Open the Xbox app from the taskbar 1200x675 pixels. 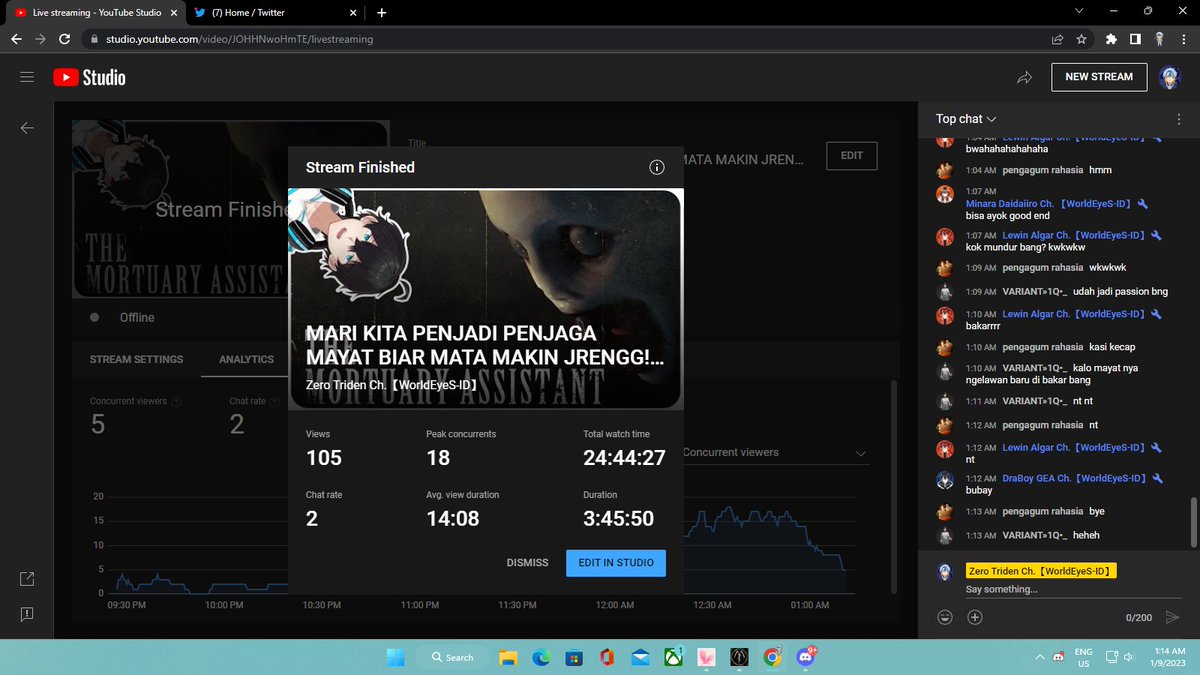point(673,657)
